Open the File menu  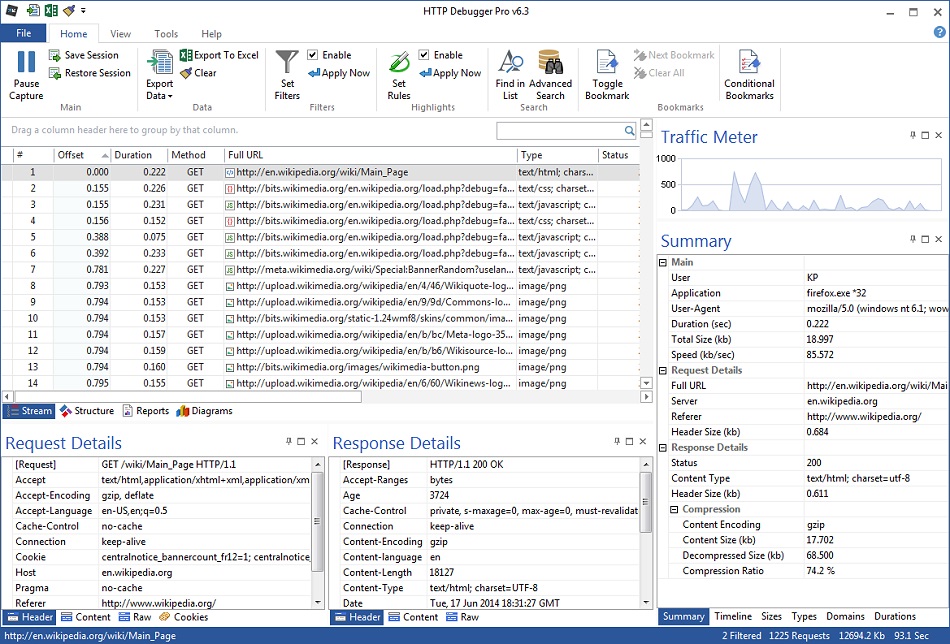pos(23,33)
